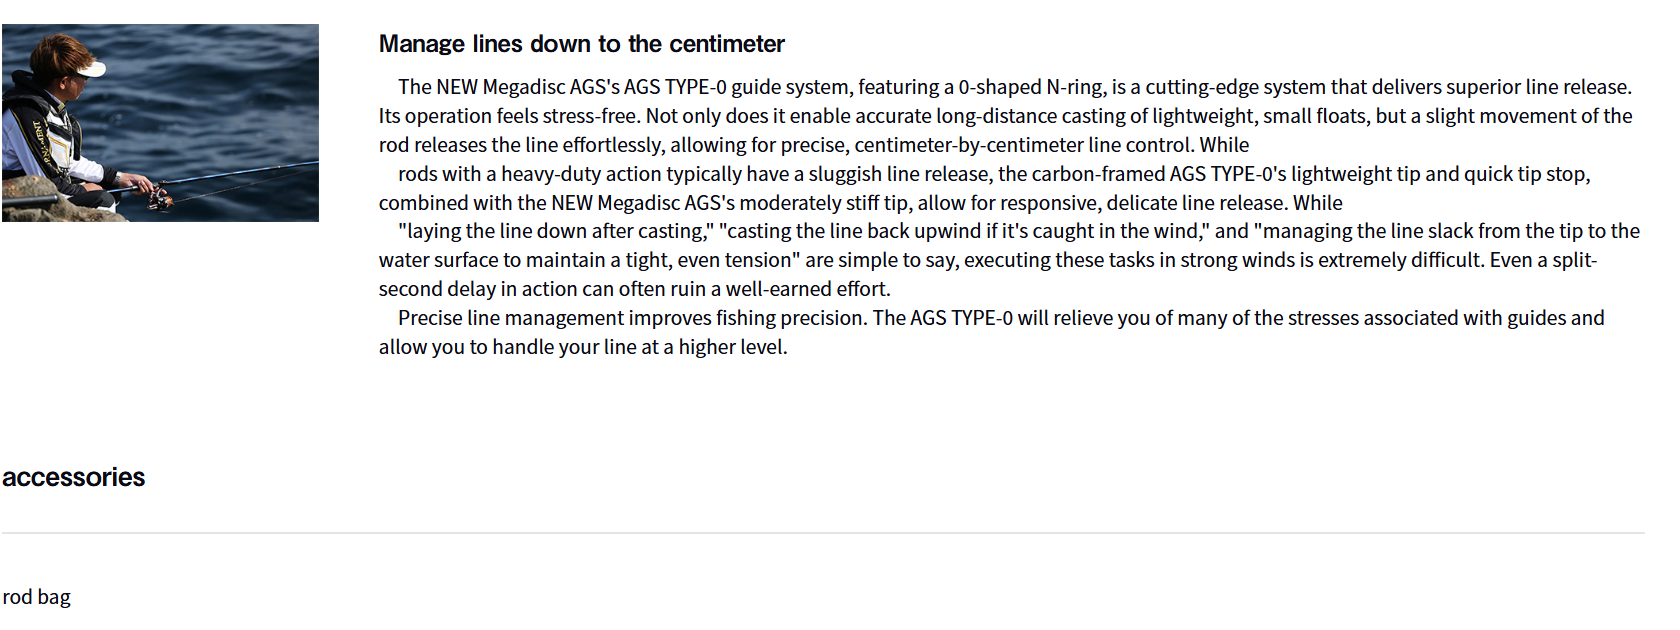
Task: Click the line starting "combined with the NEW Megadisc"
Action: click(860, 203)
